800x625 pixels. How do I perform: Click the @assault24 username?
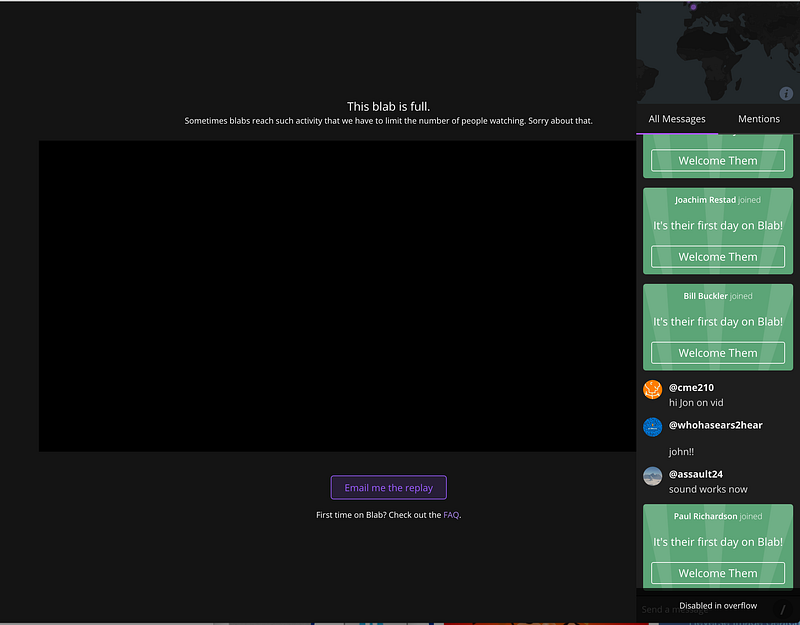tap(695, 474)
